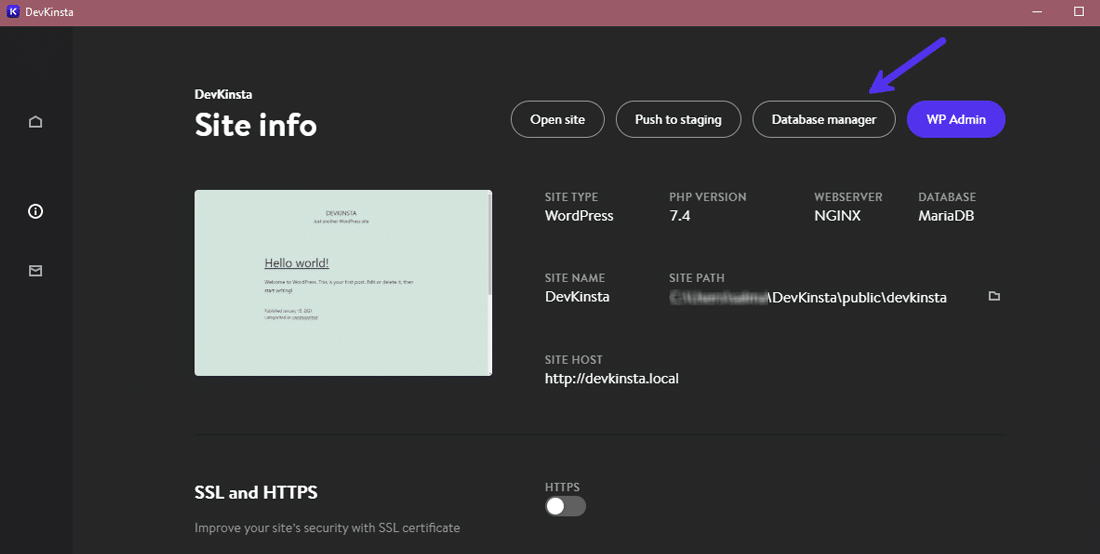
Task: Click Hello world! title in preview
Action: pyautogui.click(x=296, y=263)
